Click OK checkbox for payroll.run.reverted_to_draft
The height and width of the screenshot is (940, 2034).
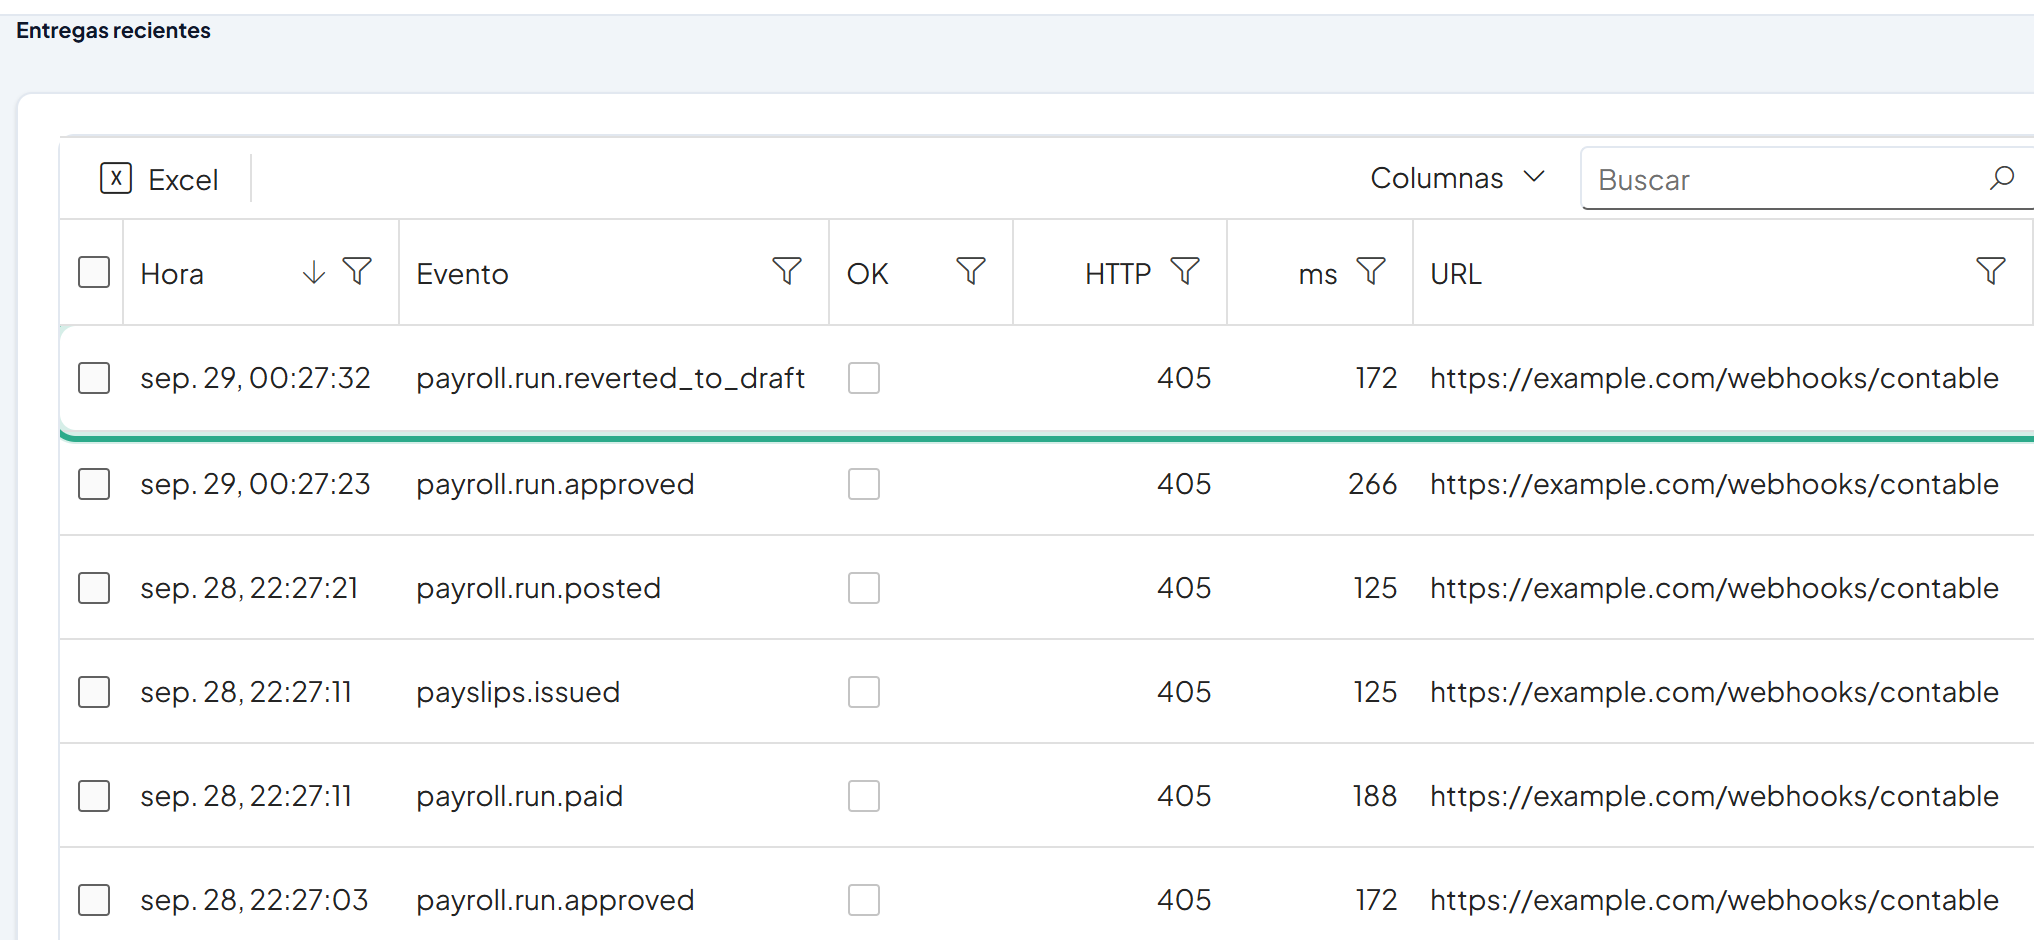click(864, 378)
